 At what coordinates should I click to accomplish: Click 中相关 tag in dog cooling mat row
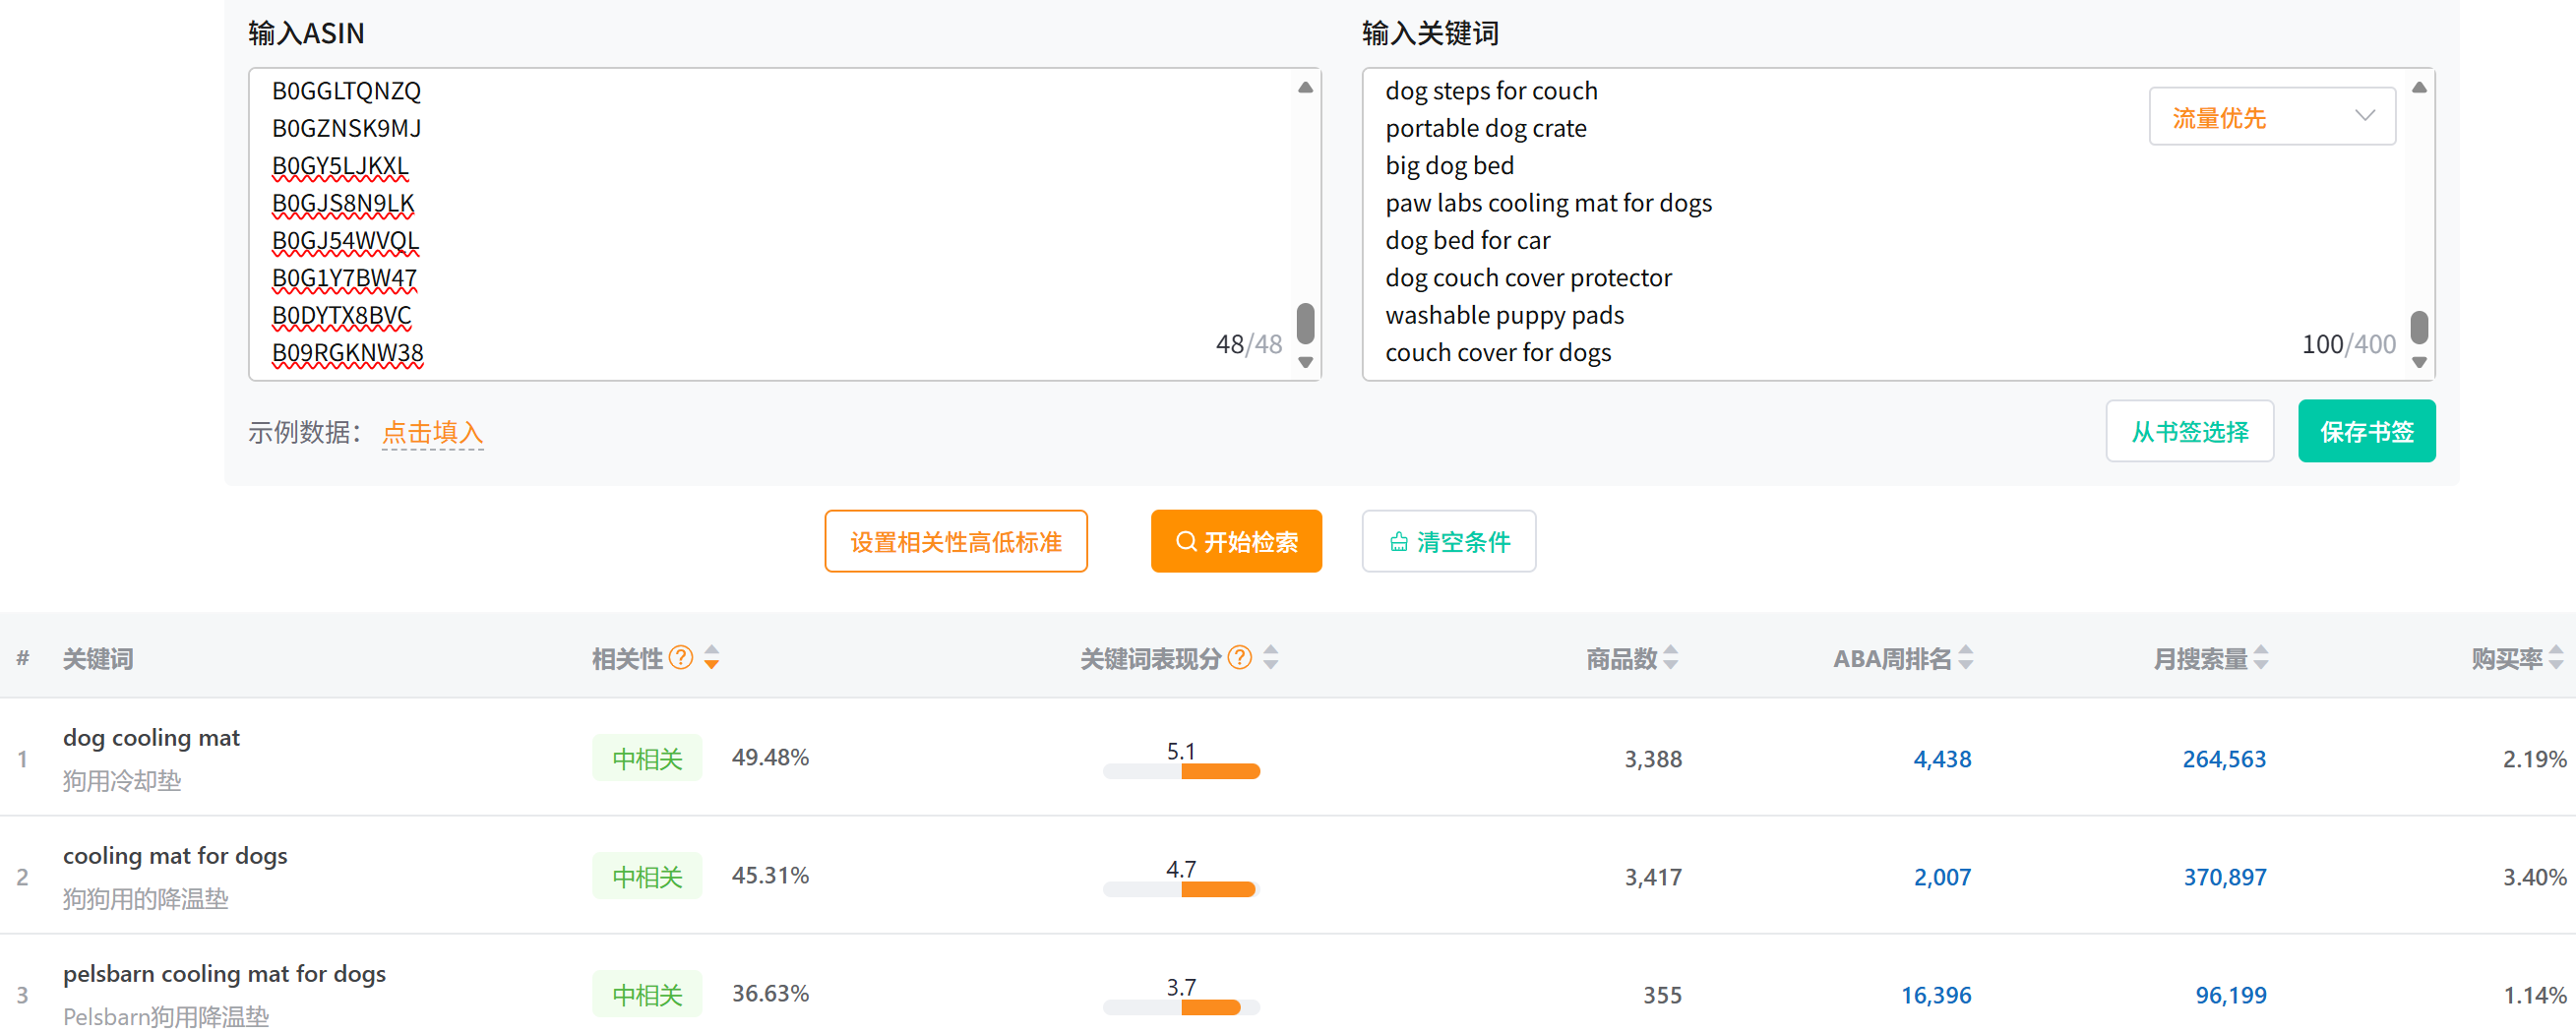pyautogui.click(x=647, y=758)
